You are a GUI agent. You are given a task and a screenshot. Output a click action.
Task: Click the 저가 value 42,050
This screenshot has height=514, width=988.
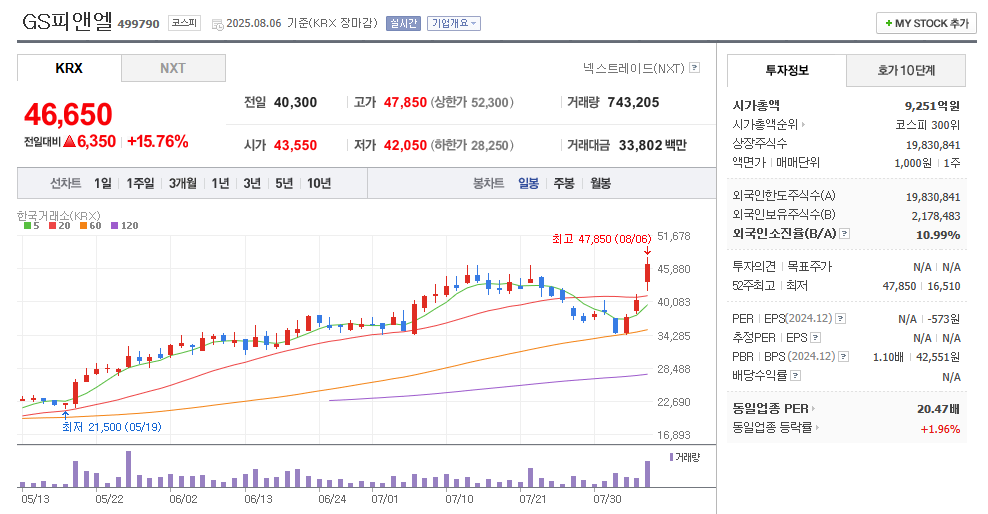(405, 146)
